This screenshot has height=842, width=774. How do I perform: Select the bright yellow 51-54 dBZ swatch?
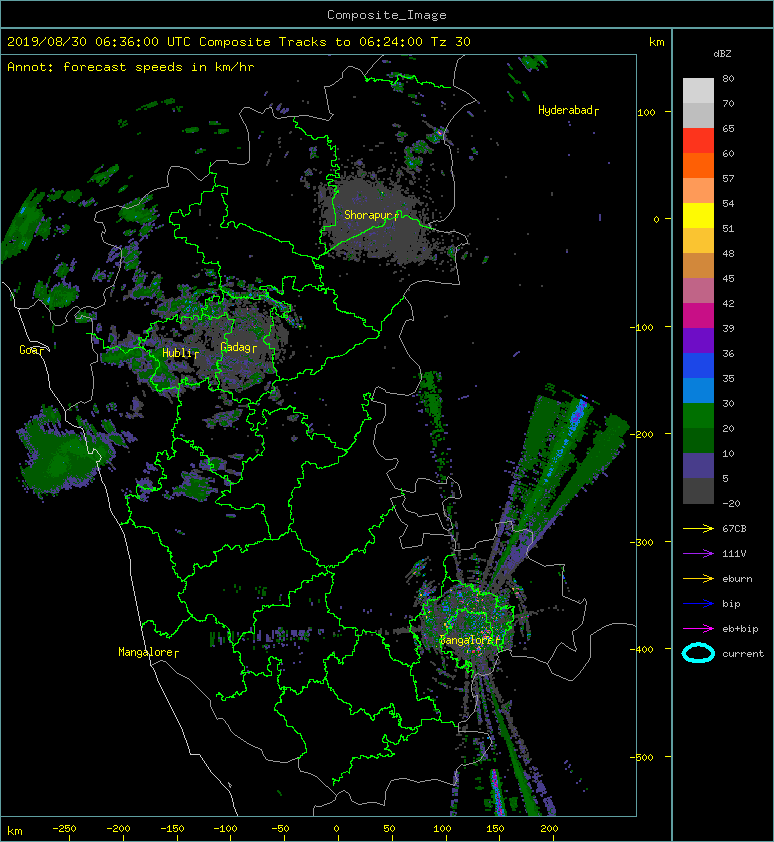pos(698,216)
